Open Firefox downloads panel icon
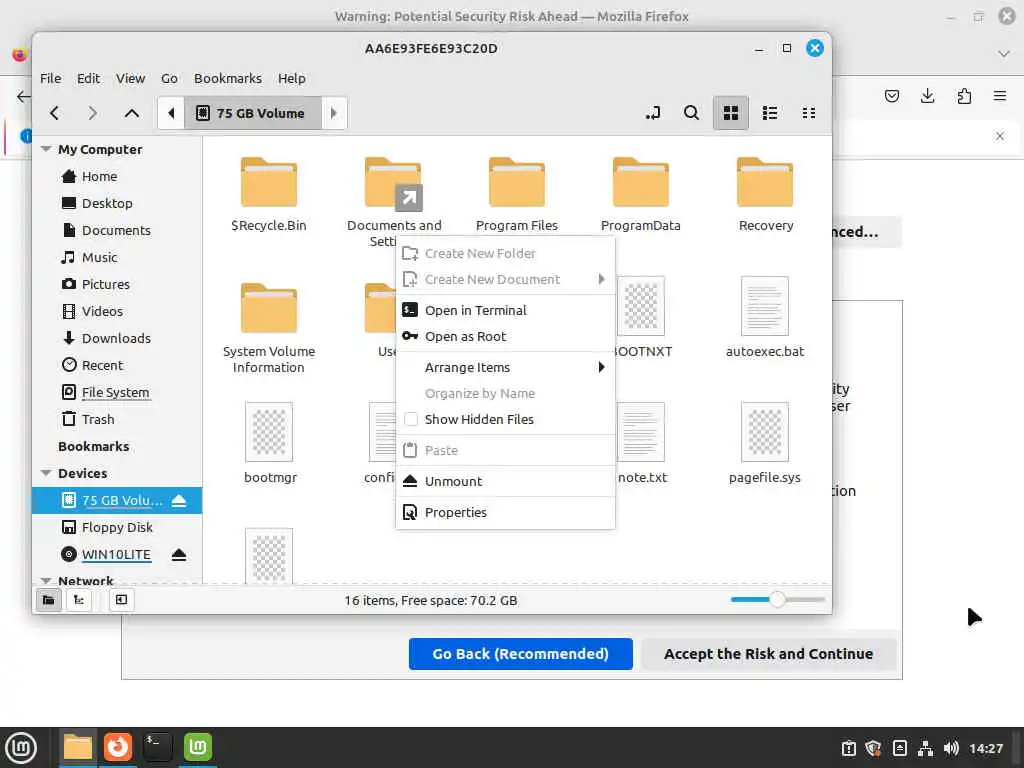This screenshot has width=1024, height=768. (x=927, y=96)
